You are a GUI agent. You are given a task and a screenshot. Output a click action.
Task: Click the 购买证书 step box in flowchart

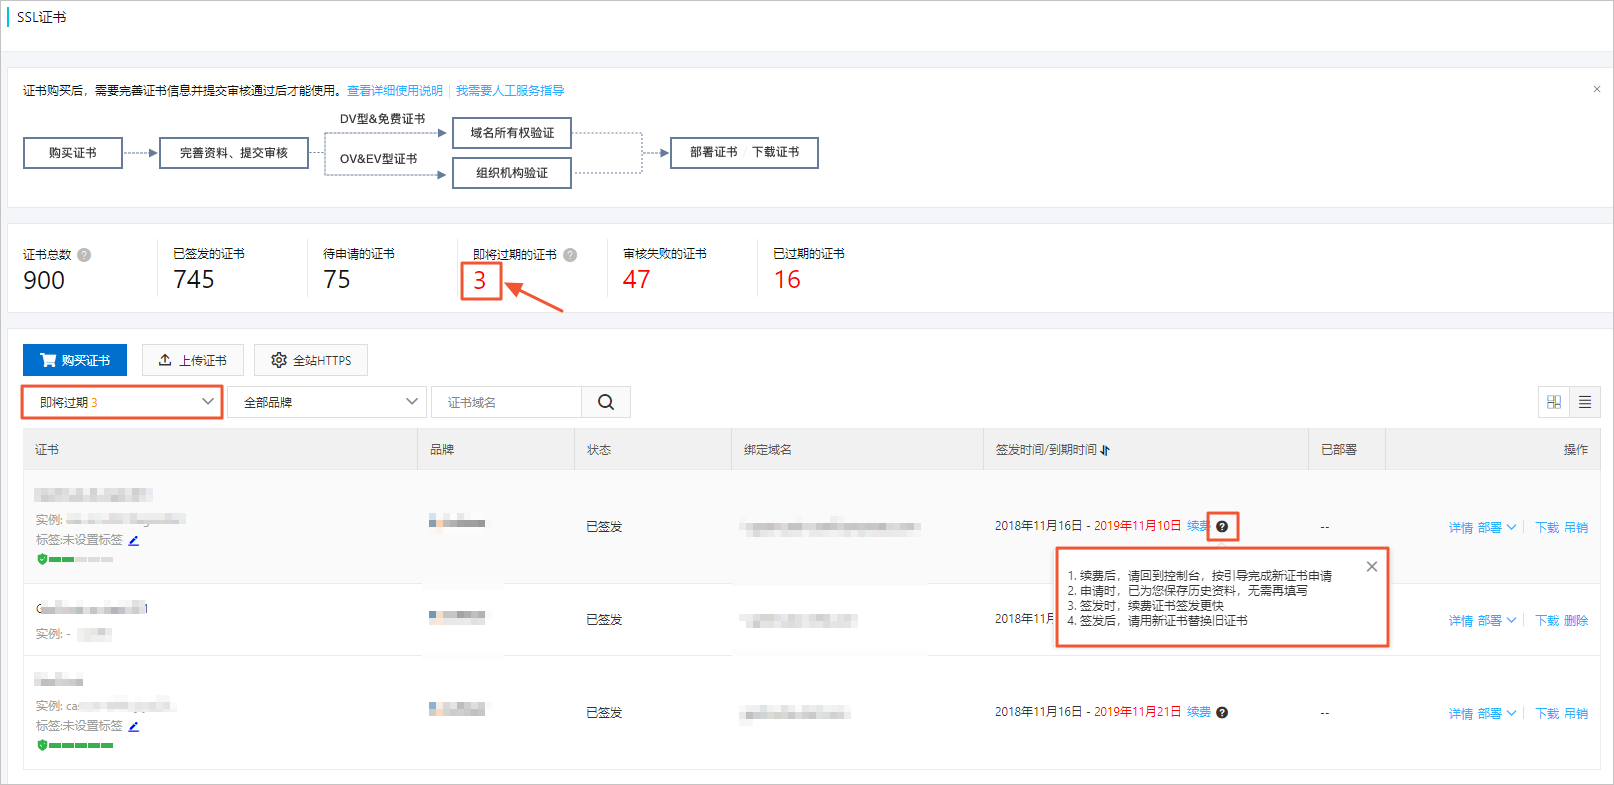pos(73,153)
